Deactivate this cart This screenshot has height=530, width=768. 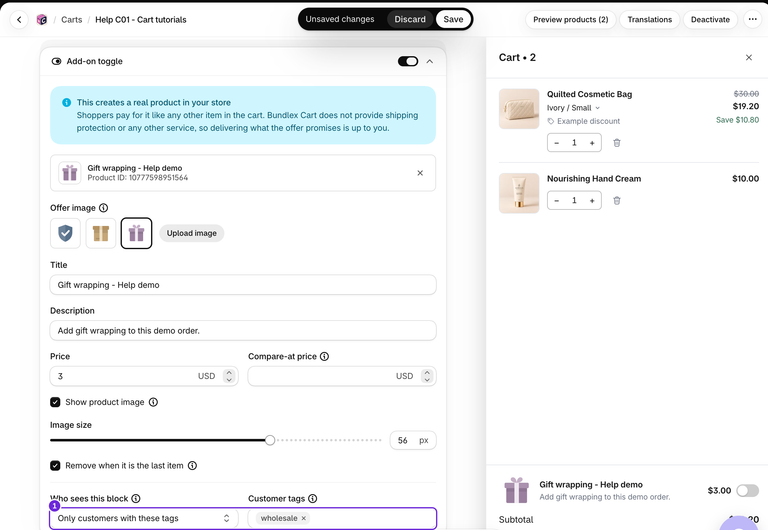(710, 20)
